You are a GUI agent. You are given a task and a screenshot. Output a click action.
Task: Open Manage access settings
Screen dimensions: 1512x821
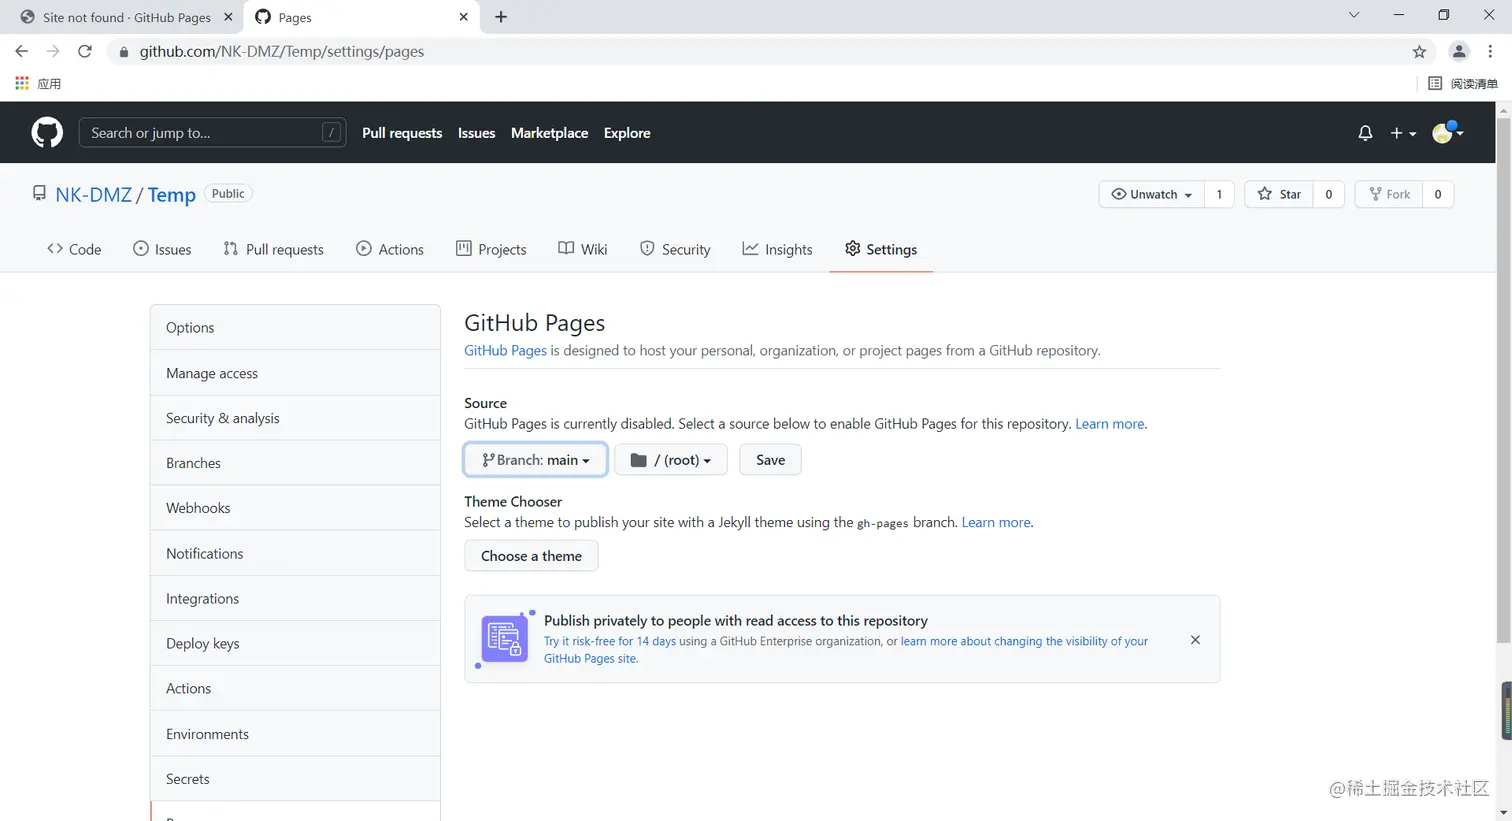[x=295, y=373]
